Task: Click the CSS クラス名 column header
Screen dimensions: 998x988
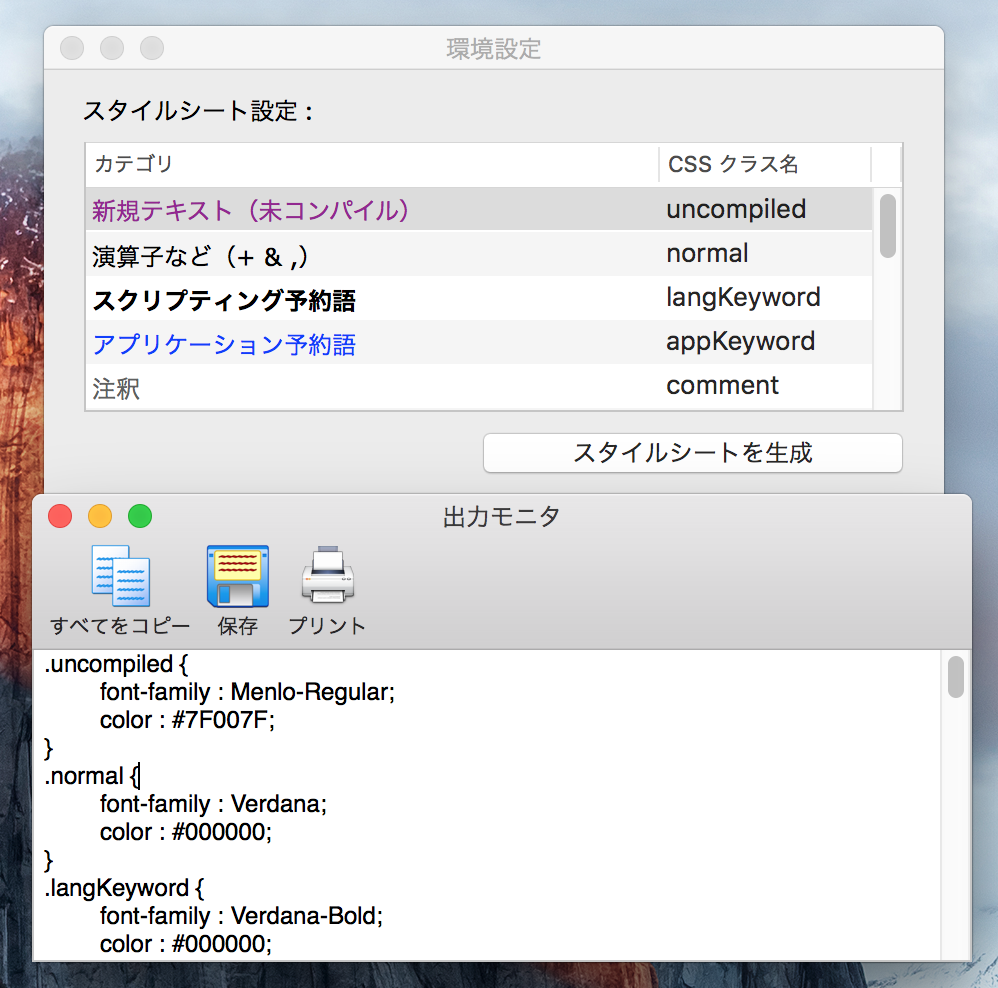Action: 765,164
